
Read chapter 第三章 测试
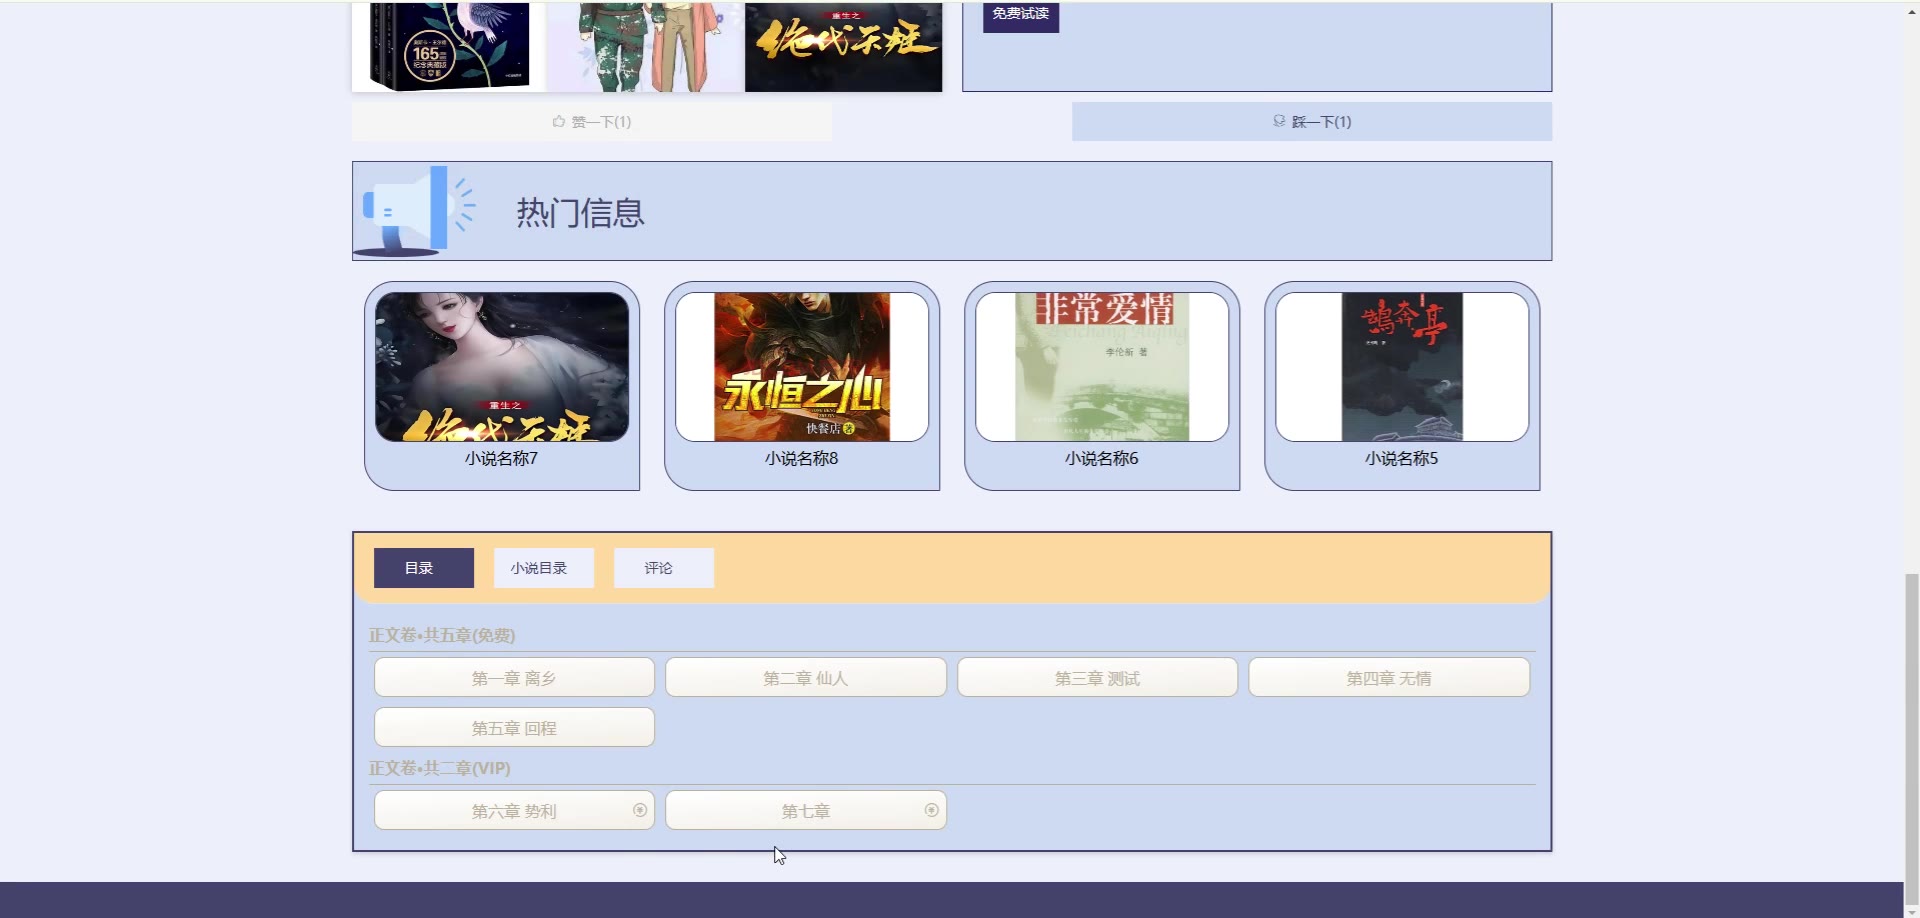(1098, 677)
